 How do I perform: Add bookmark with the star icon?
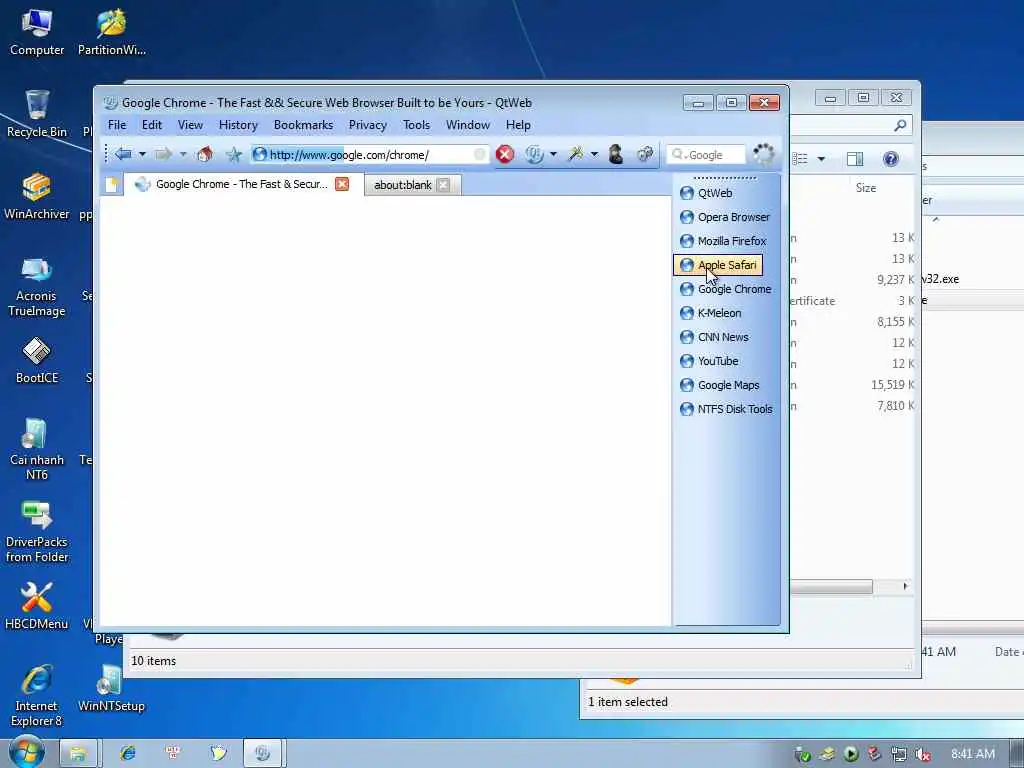pos(234,154)
